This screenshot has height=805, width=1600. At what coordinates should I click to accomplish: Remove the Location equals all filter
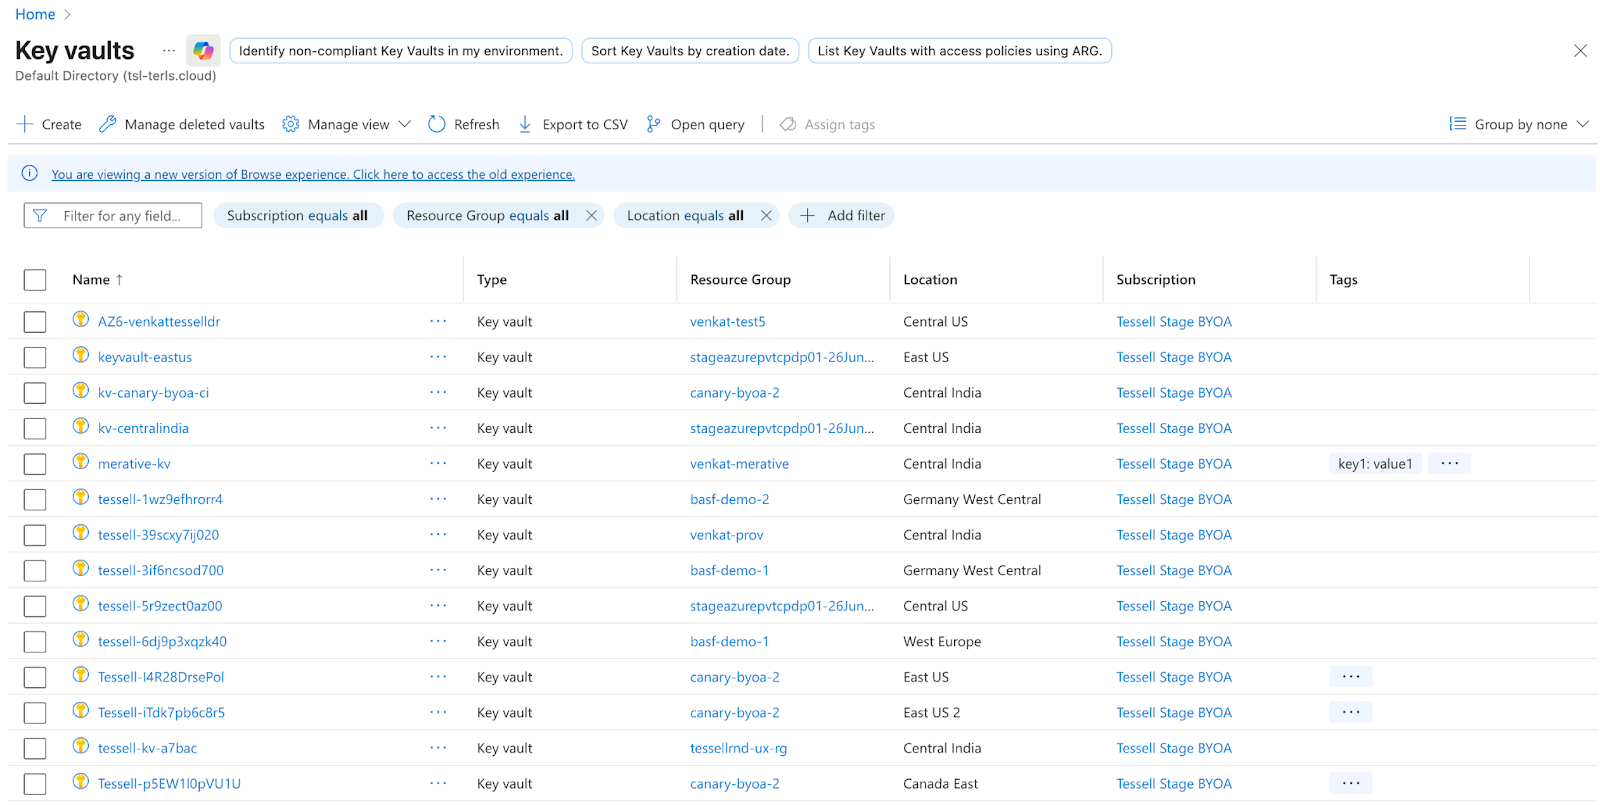766,216
